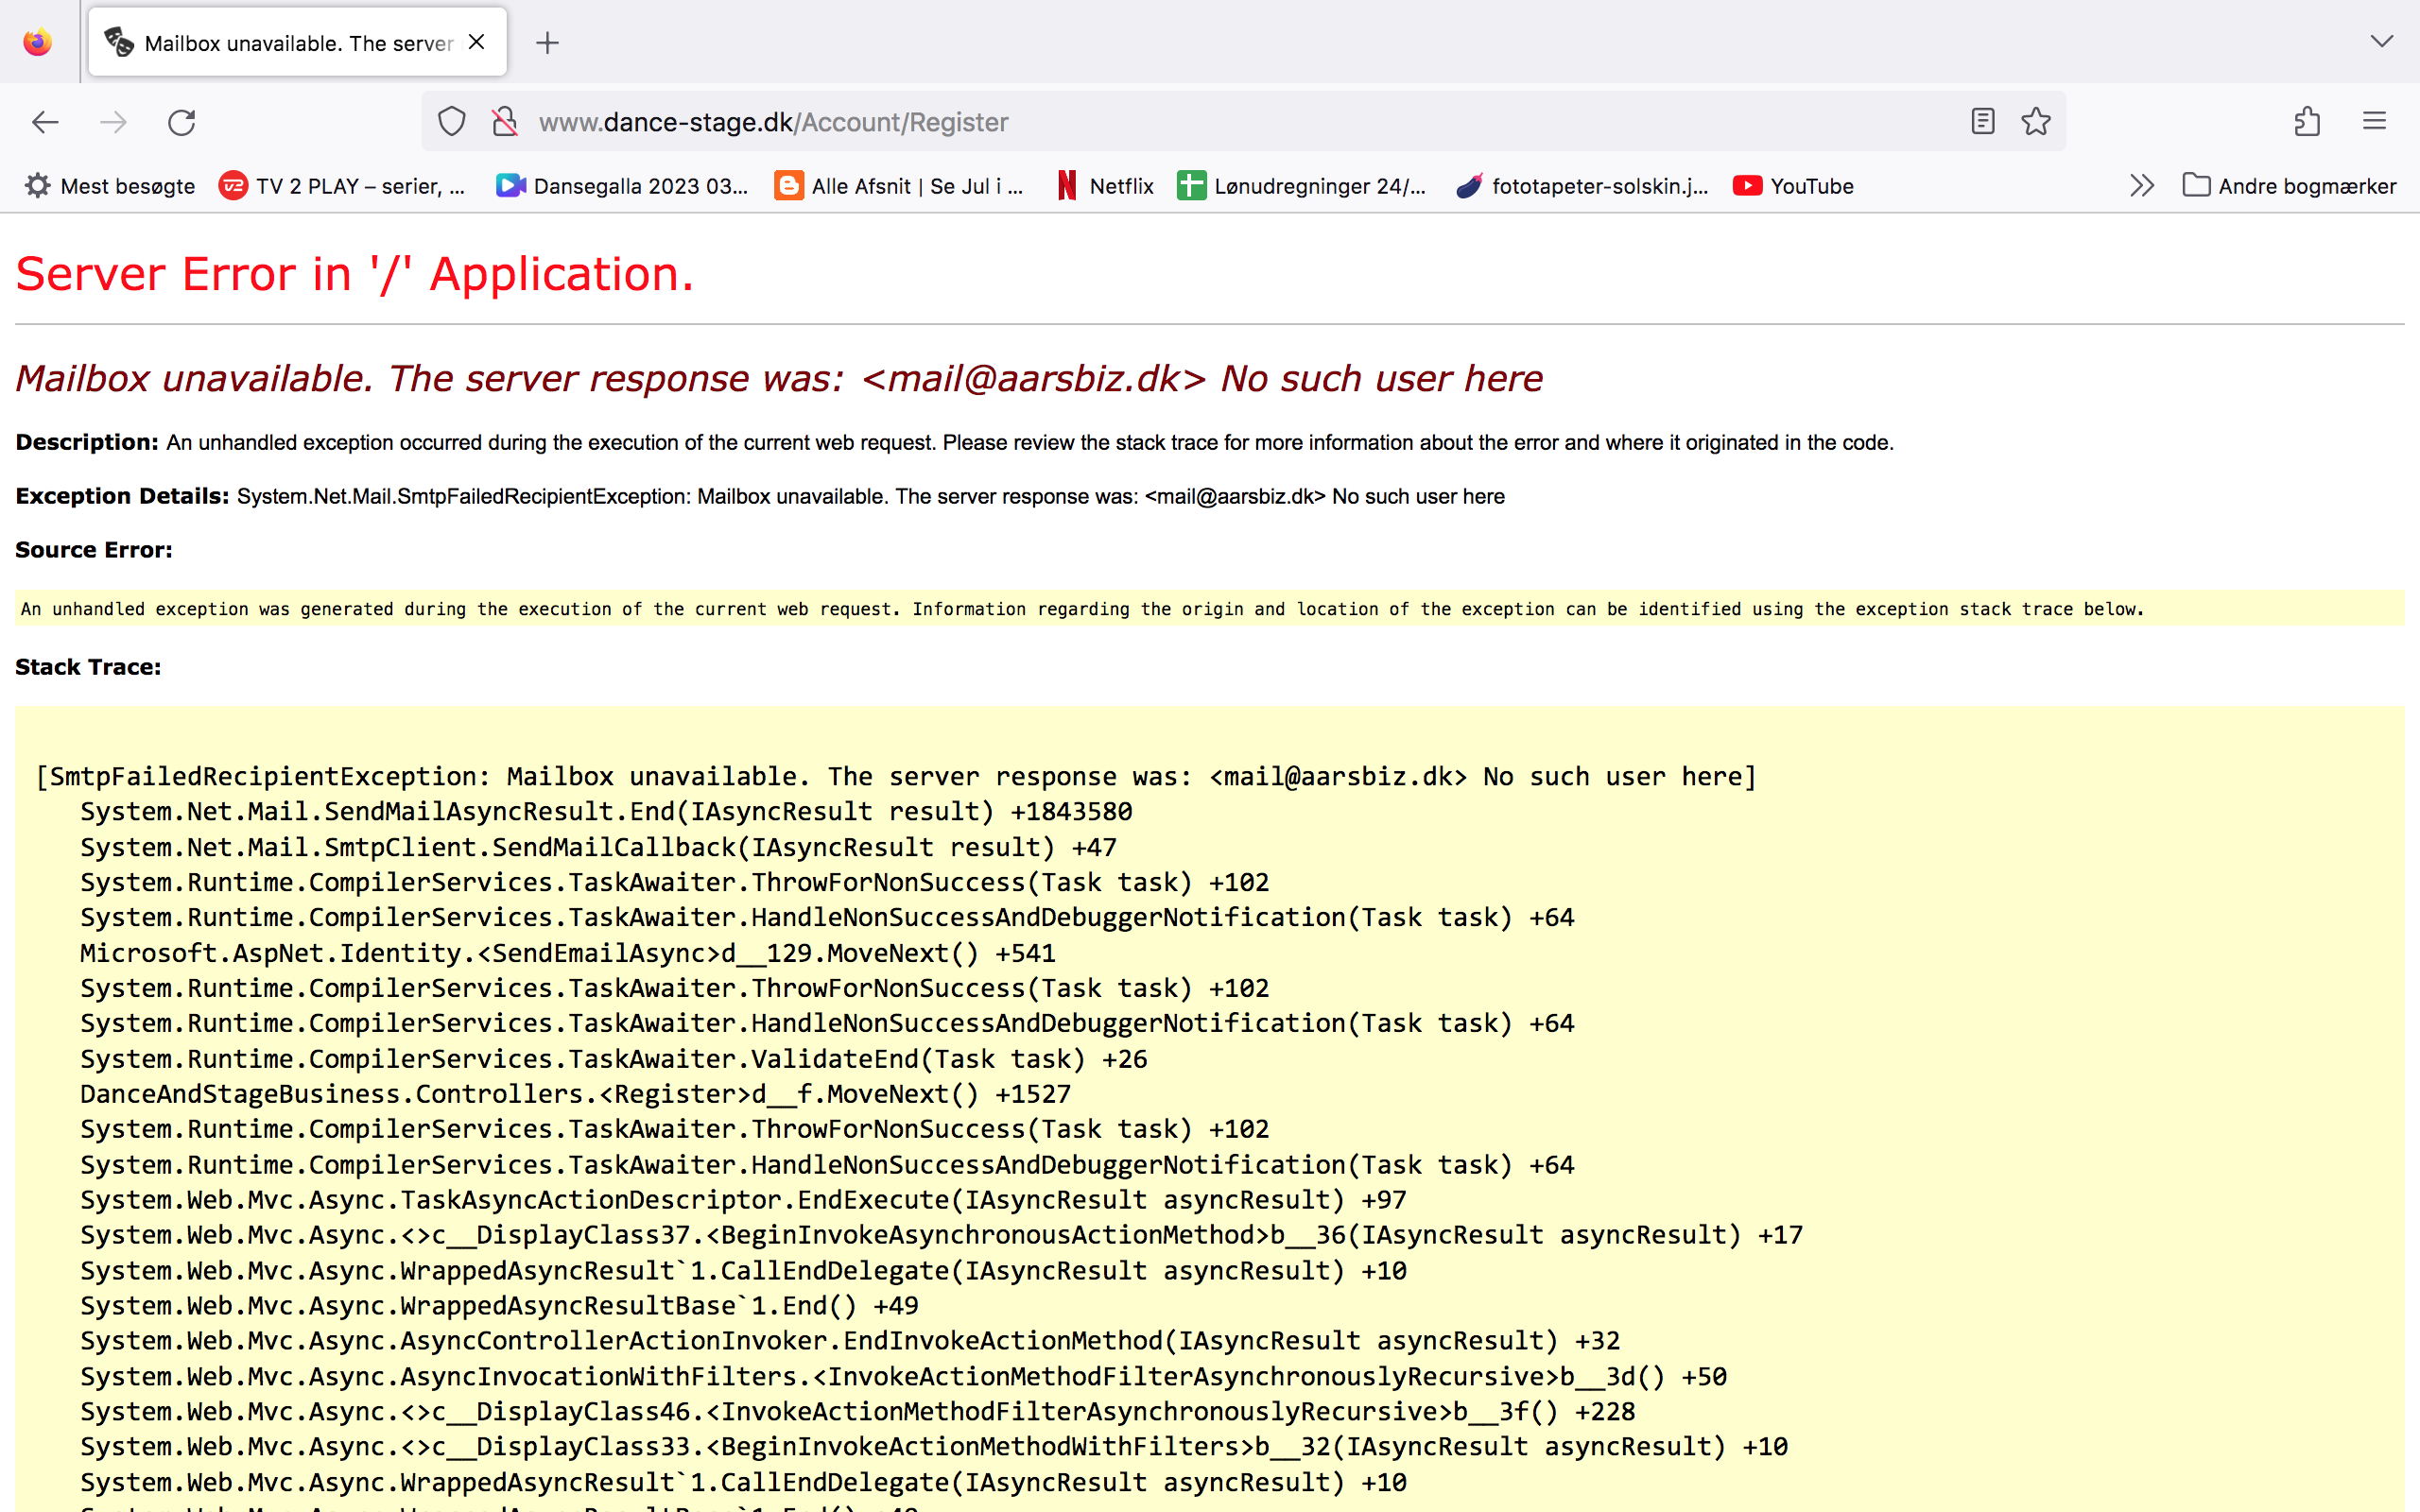Image resolution: width=2420 pixels, height=1512 pixels.
Task: Click the TaskAwaiter.ValidateEnd stack line
Action: click(x=613, y=1059)
